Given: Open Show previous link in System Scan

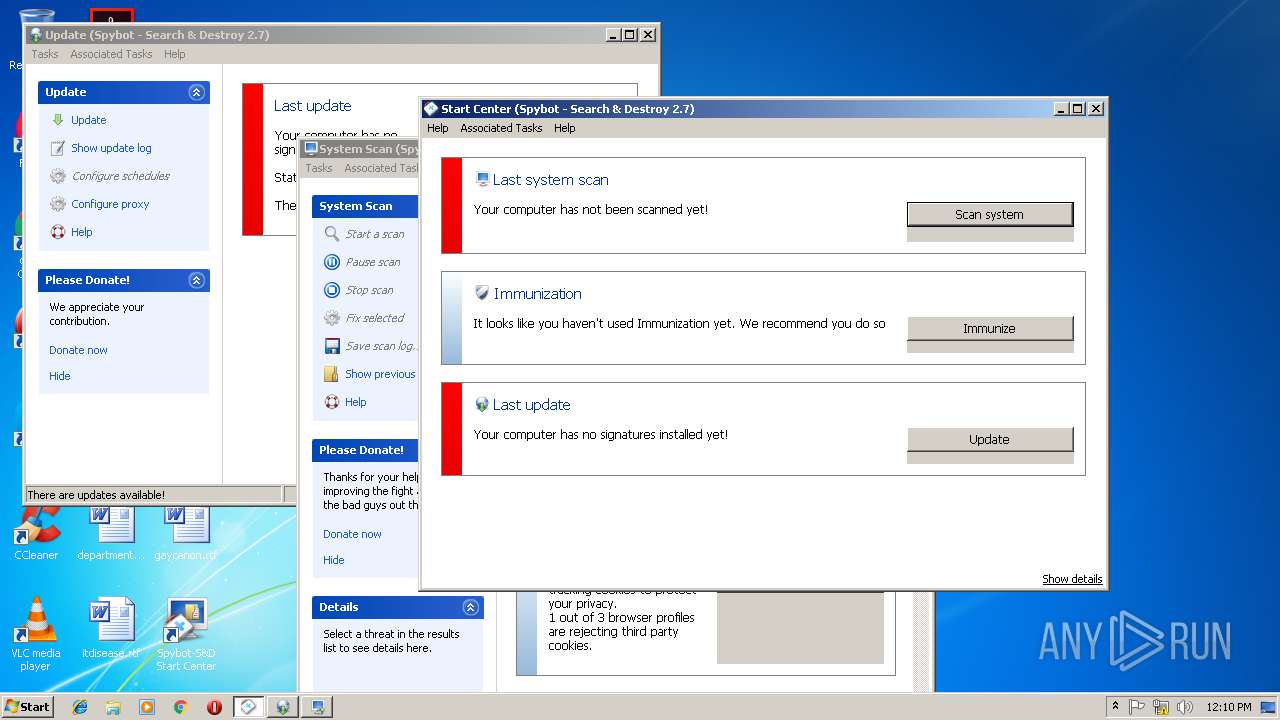Looking at the screenshot, I should [x=380, y=374].
